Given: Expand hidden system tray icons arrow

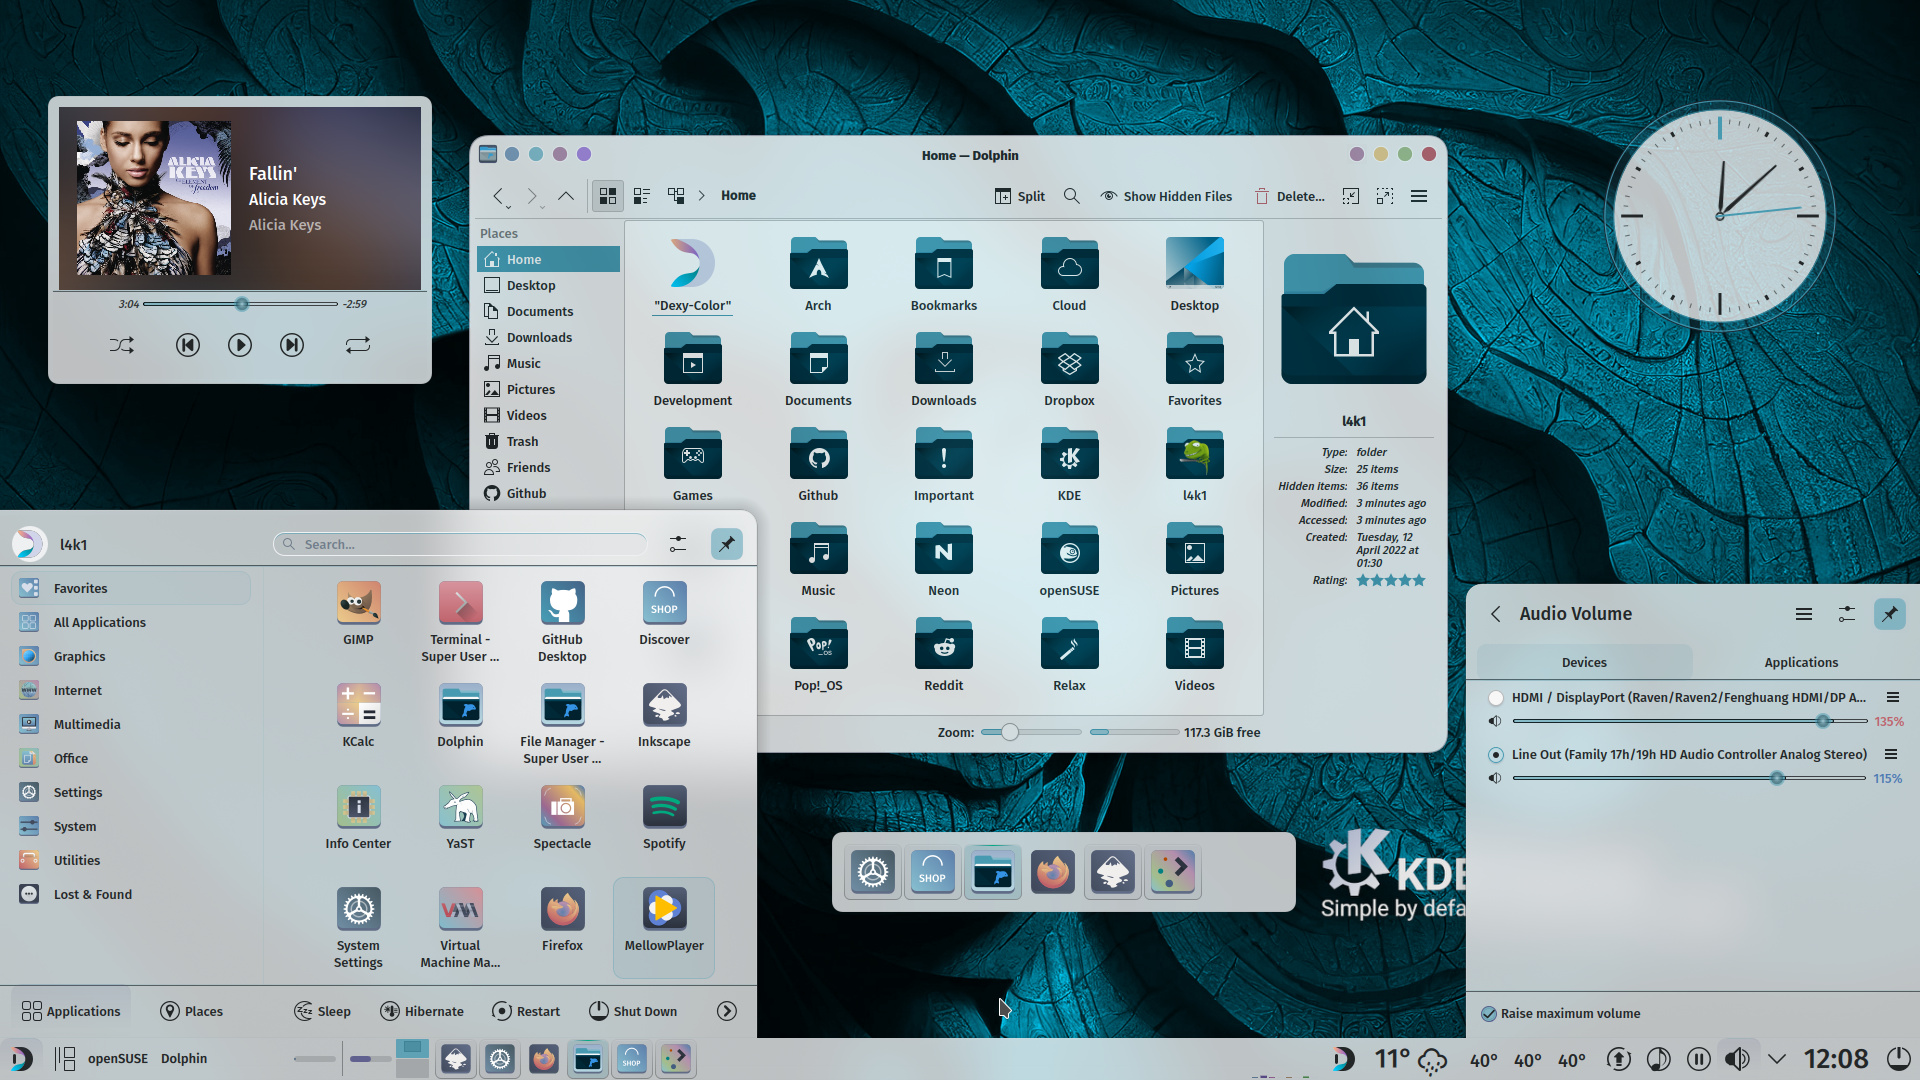Looking at the screenshot, I should pyautogui.click(x=1777, y=1058).
